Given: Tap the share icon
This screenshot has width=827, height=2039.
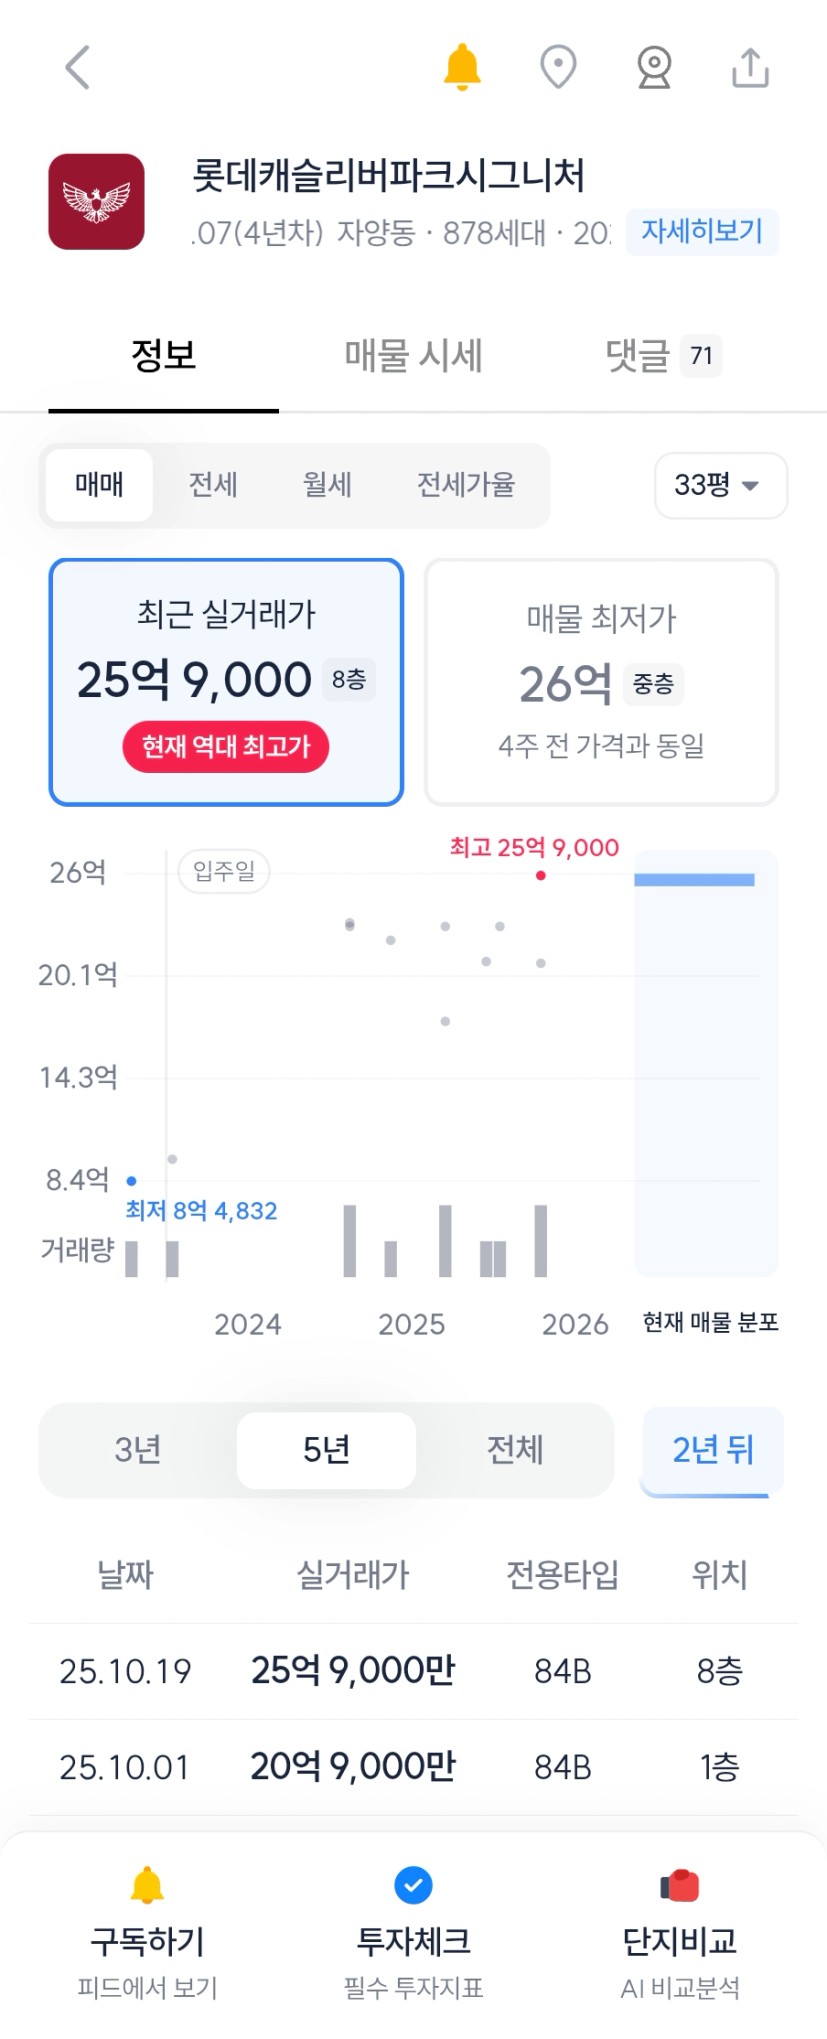Looking at the screenshot, I should tap(750, 67).
